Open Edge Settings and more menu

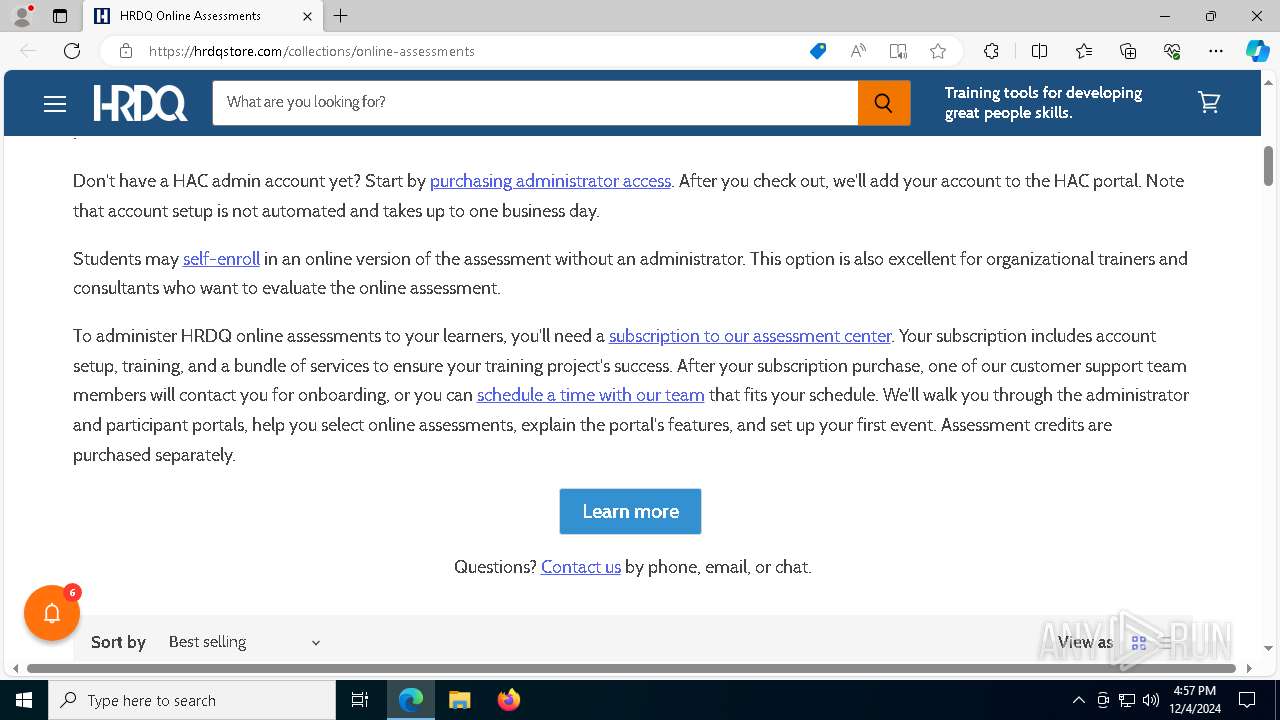1216,51
